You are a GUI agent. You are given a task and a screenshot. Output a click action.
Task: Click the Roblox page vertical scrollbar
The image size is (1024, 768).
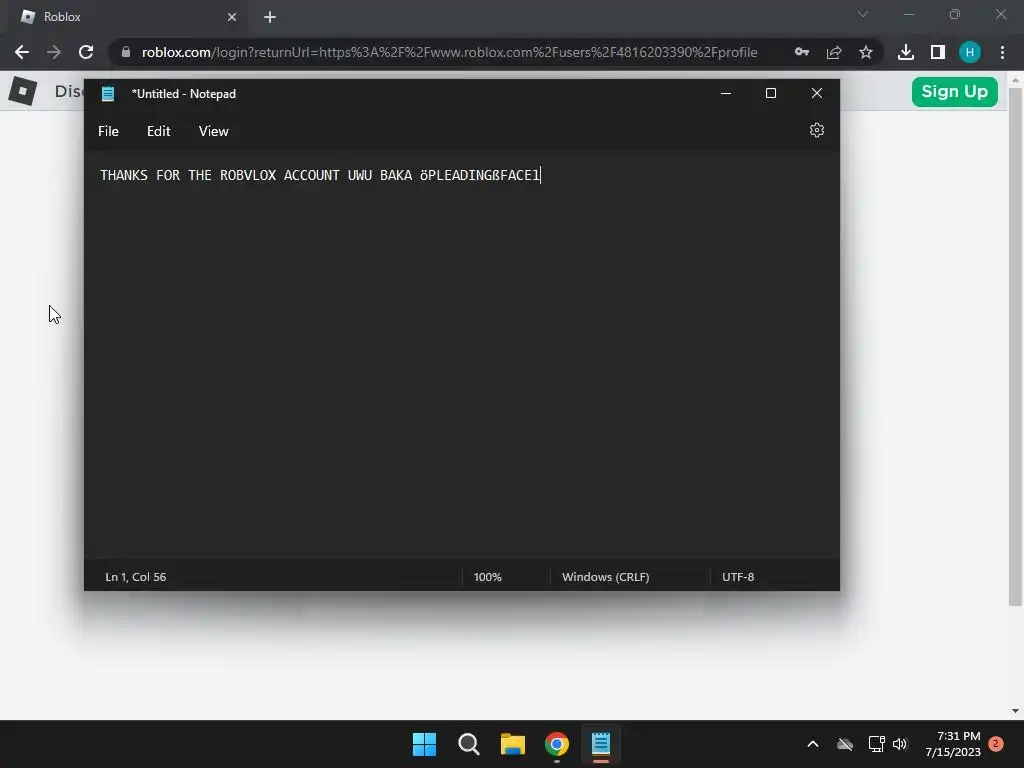(x=1015, y=347)
